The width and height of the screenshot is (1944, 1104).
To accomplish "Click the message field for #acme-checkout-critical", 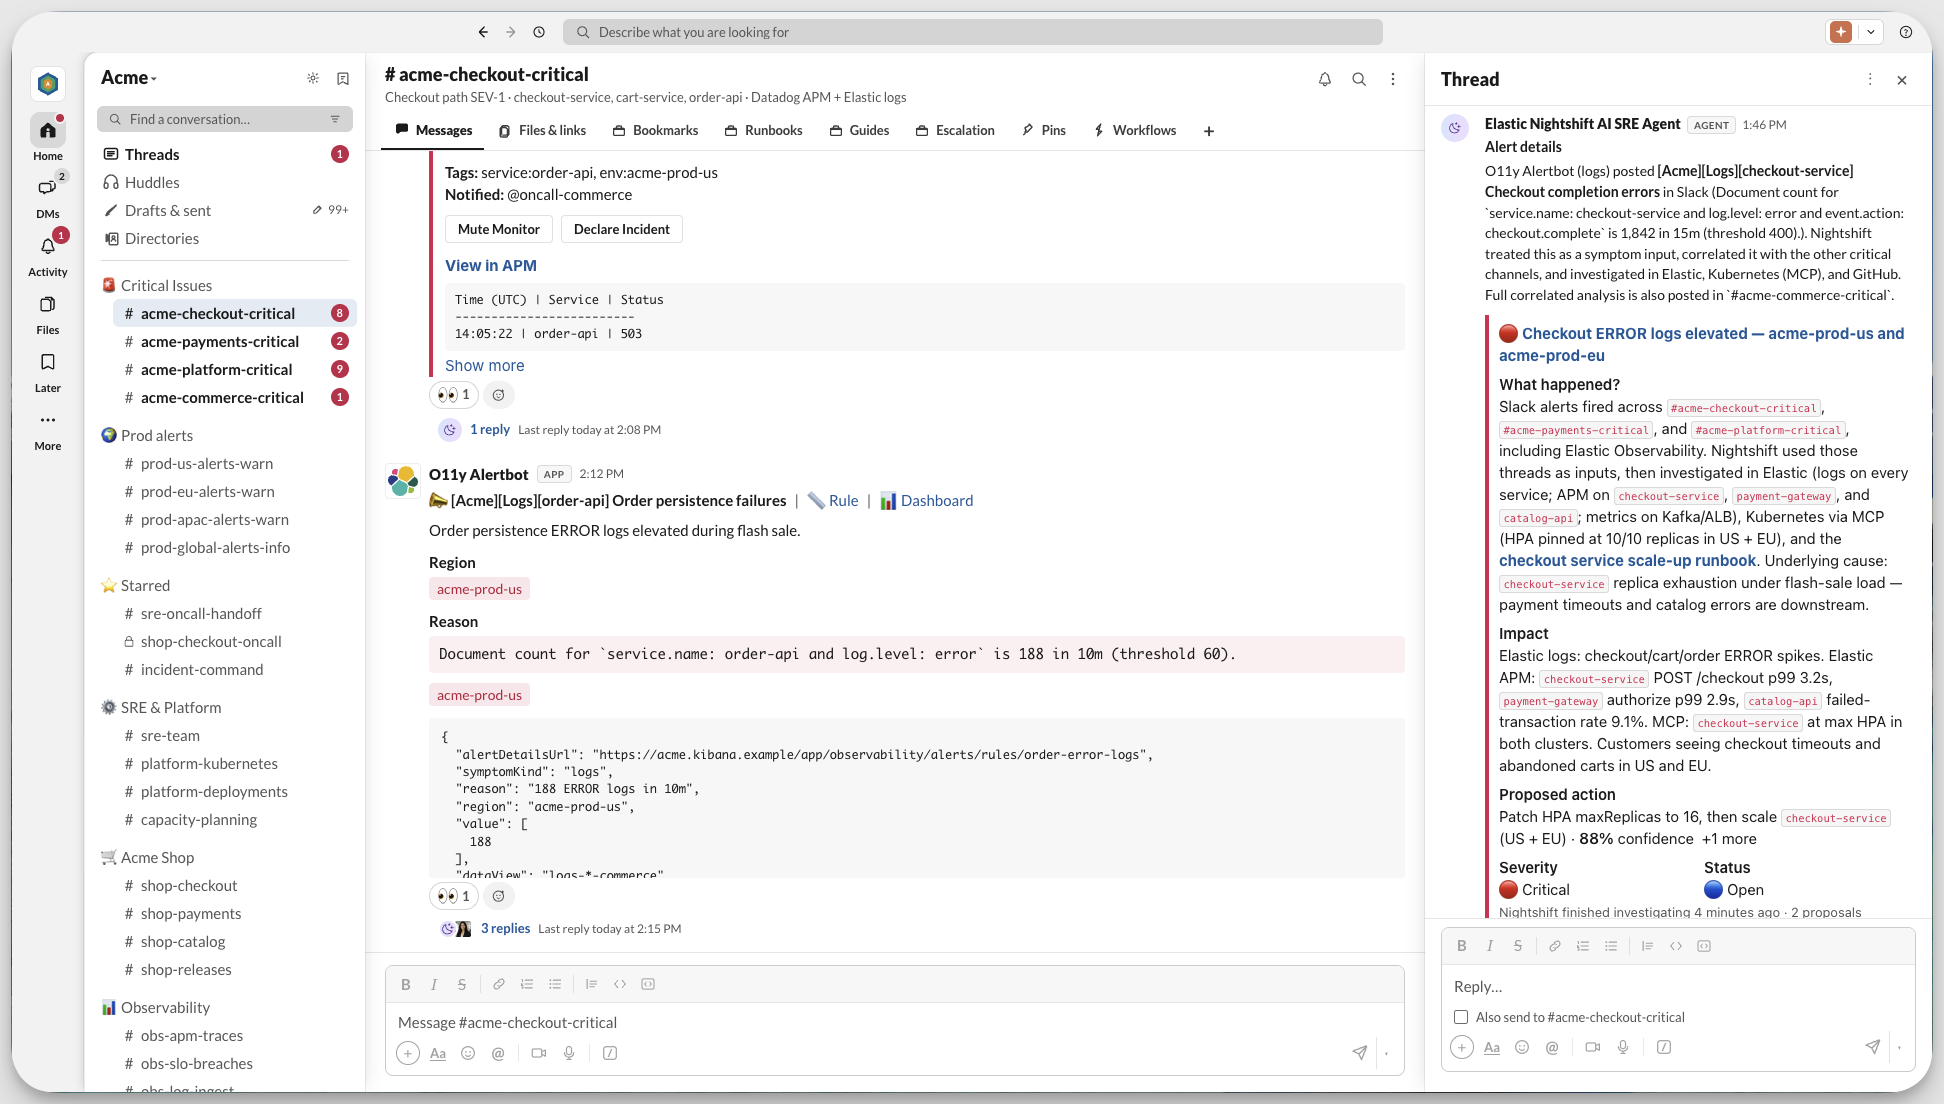I will (894, 1022).
